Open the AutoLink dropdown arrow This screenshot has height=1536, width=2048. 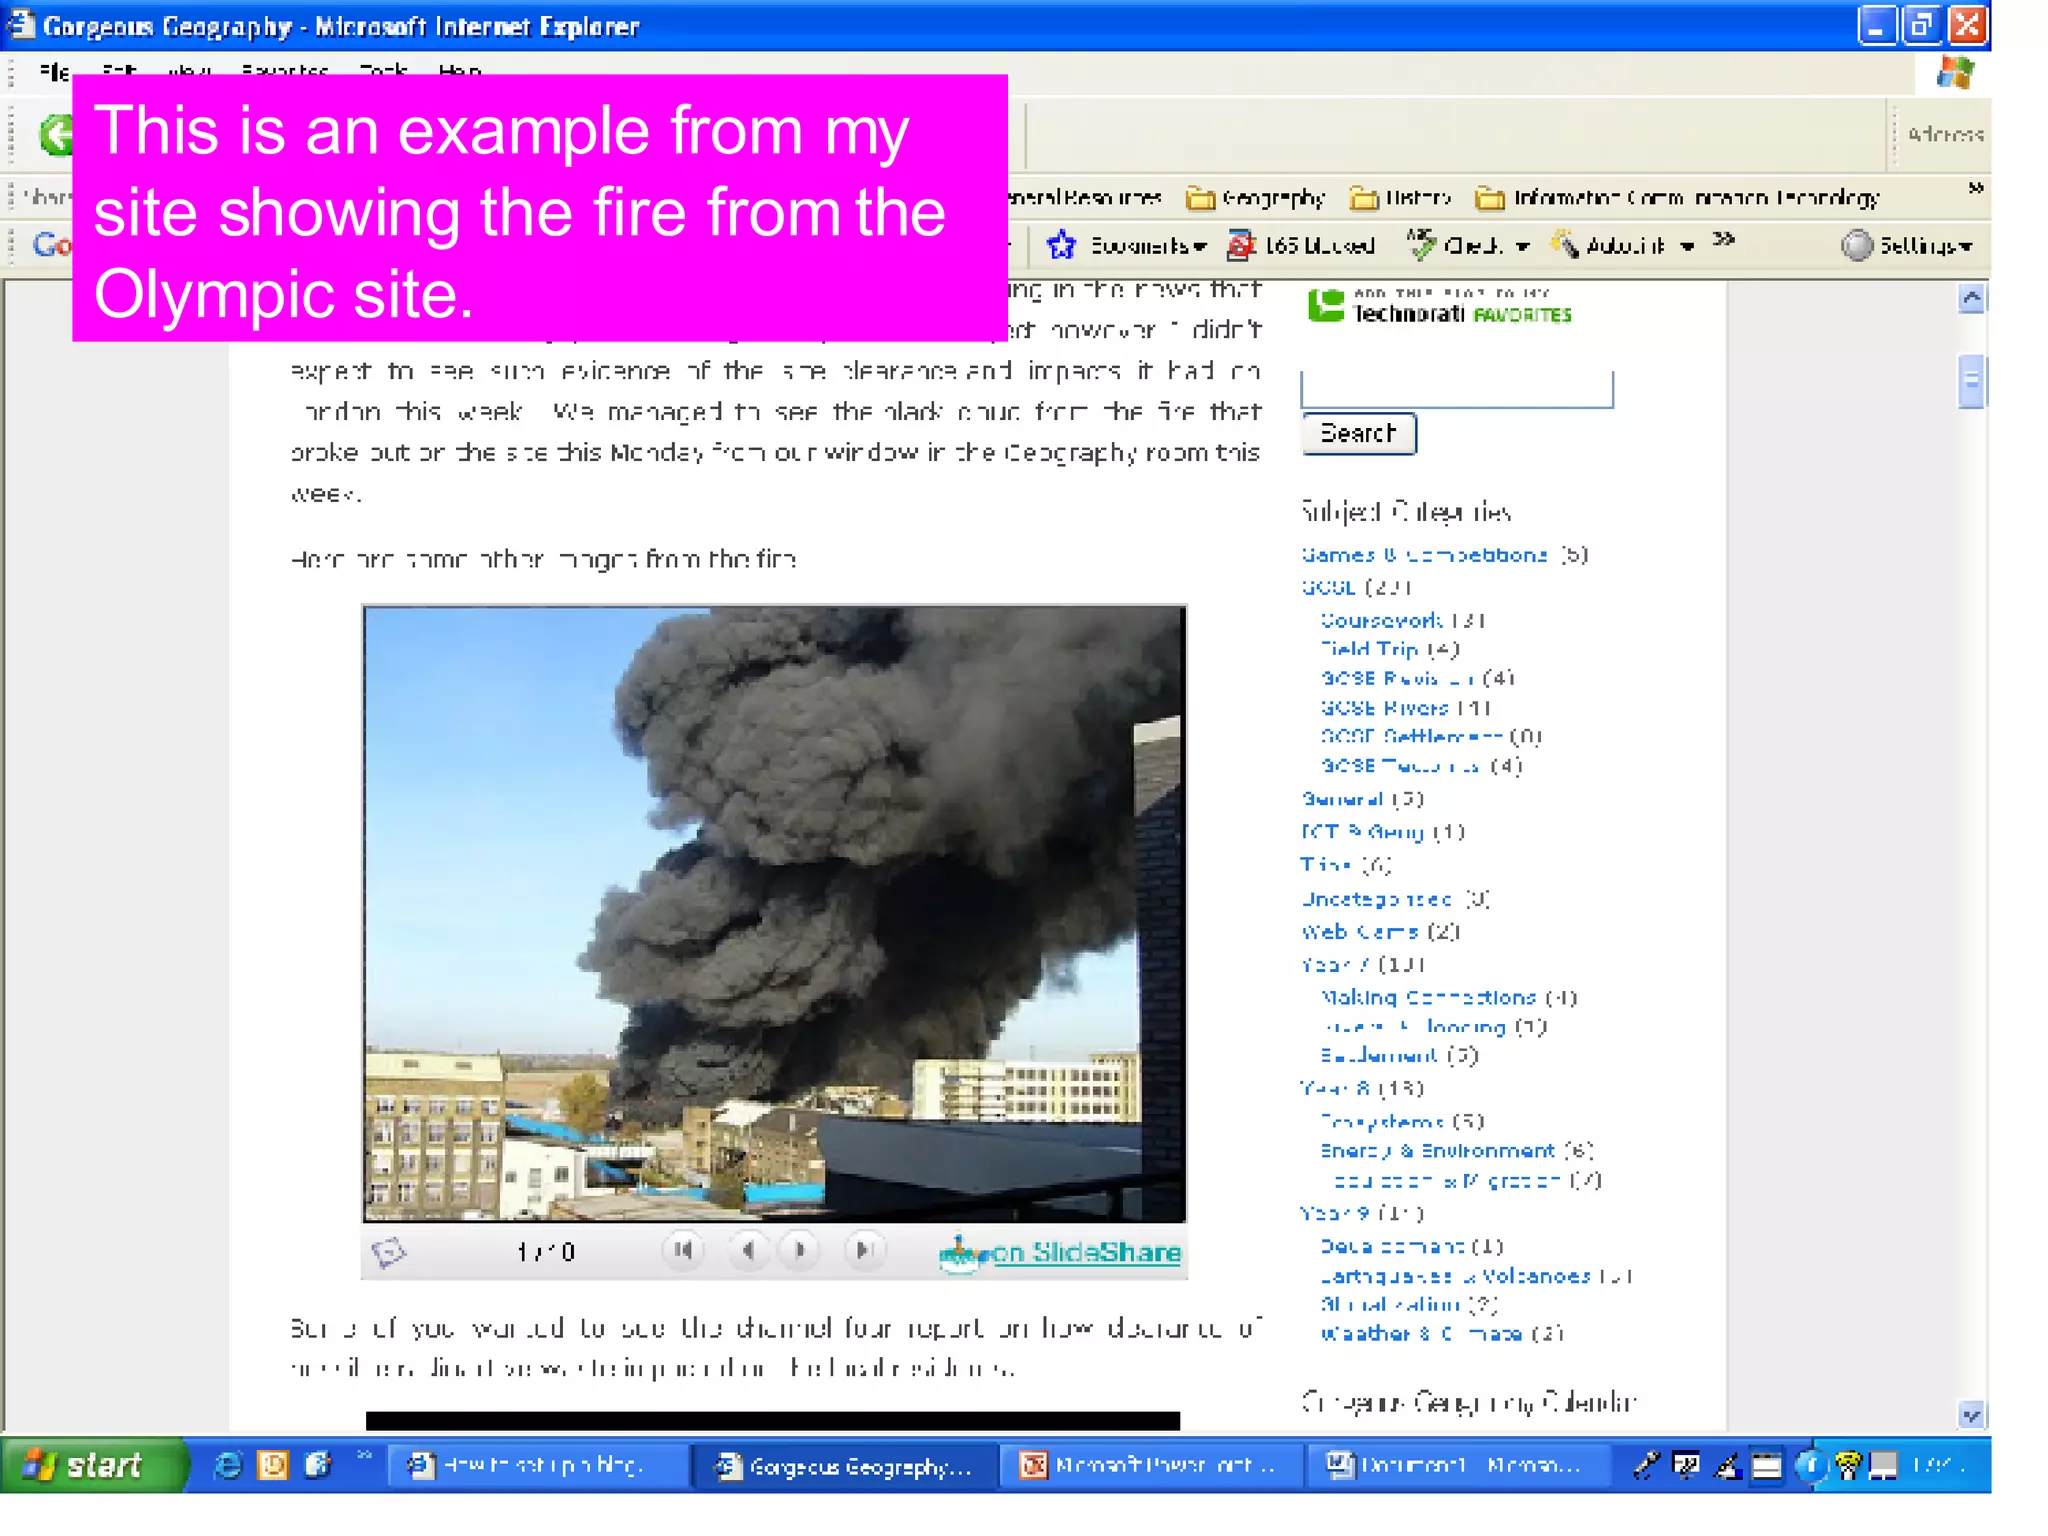point(1687,246)
